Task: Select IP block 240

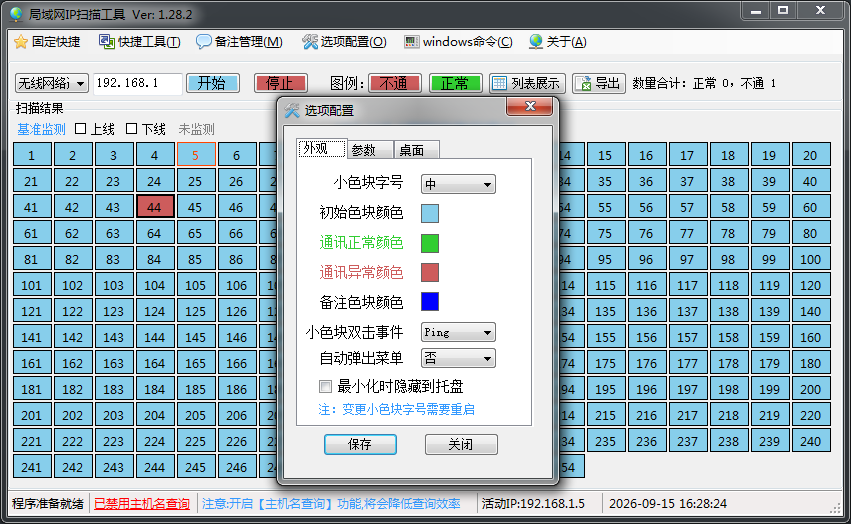Action: [811, 441]
